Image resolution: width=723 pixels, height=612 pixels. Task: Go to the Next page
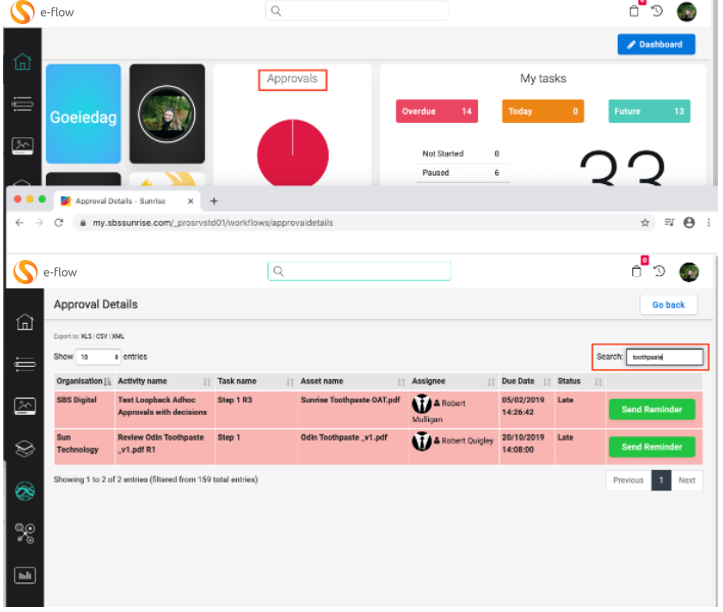[x=687, y=480]
